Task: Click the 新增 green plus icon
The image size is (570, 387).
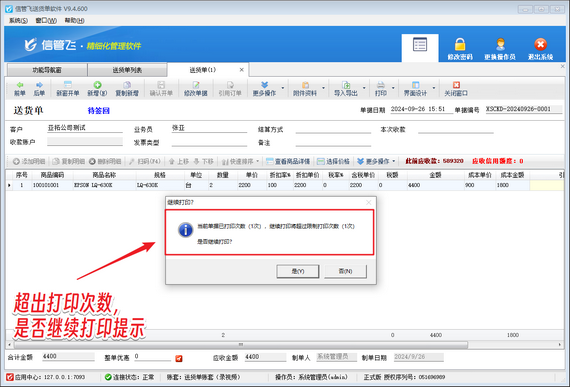Action: [97, 85]
